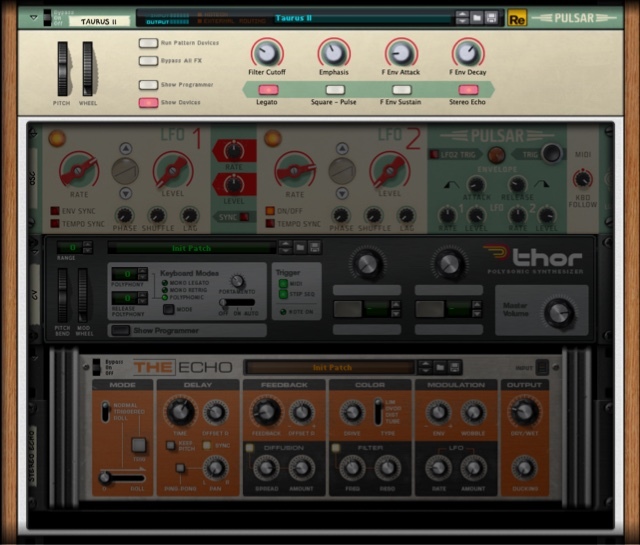Open Thor browse patch folder icon
Image resolution: width=640 pixels, height=545 pixels.
(x=300, y=247)
